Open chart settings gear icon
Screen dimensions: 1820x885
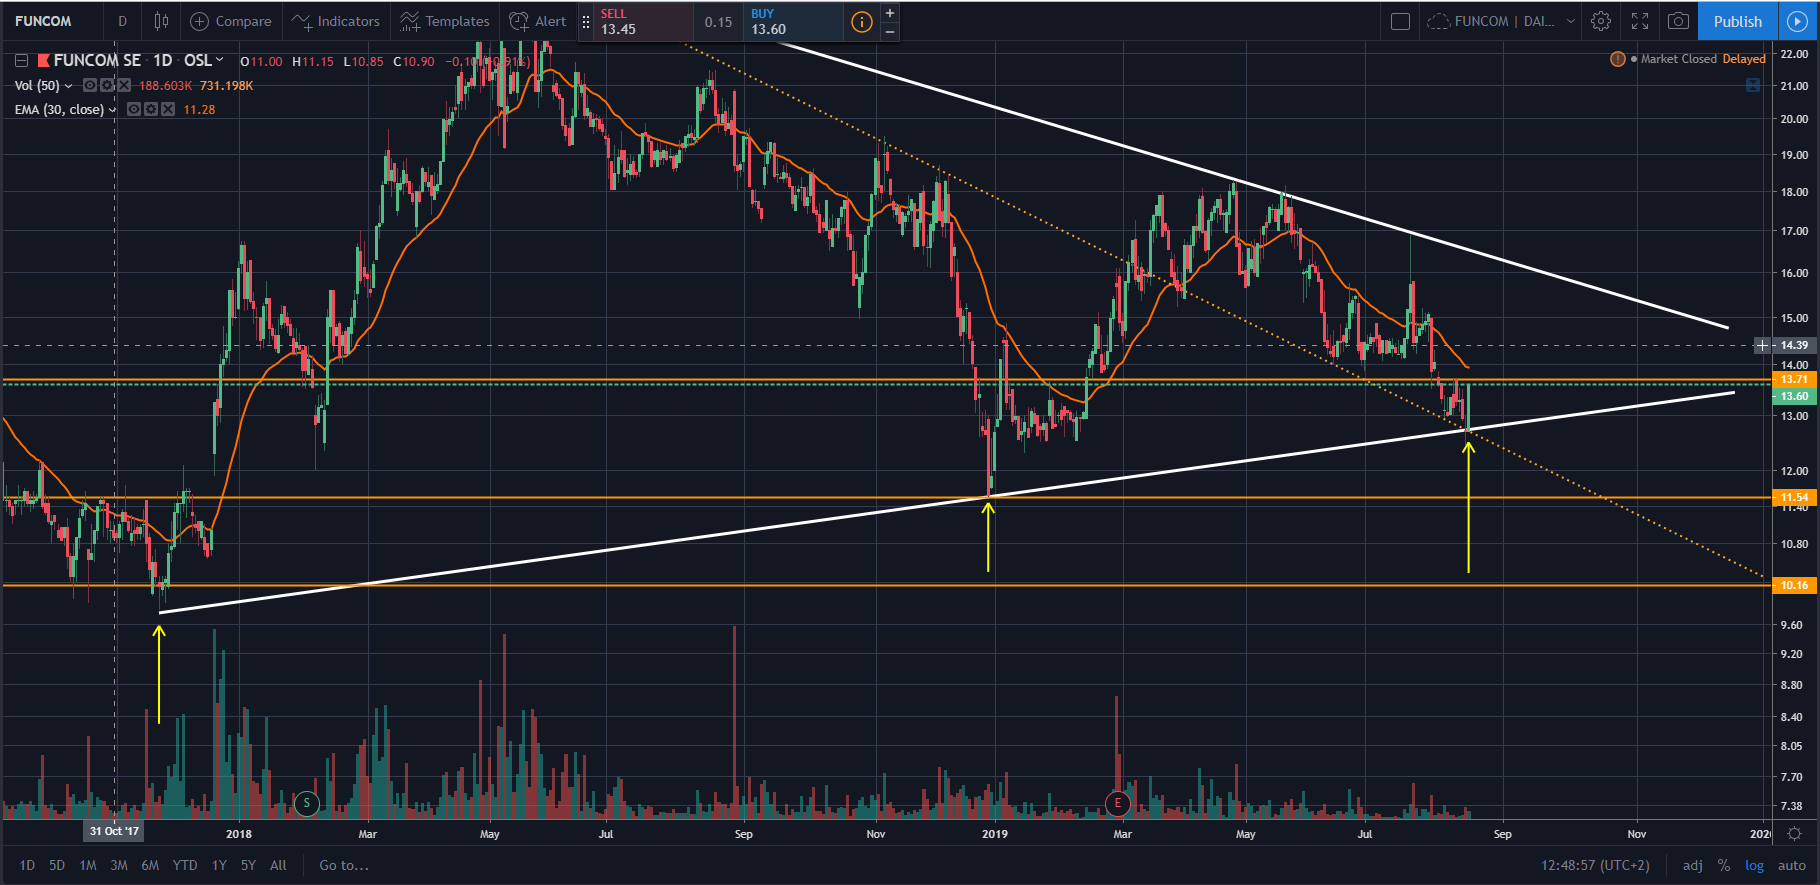click(1601, 21)
